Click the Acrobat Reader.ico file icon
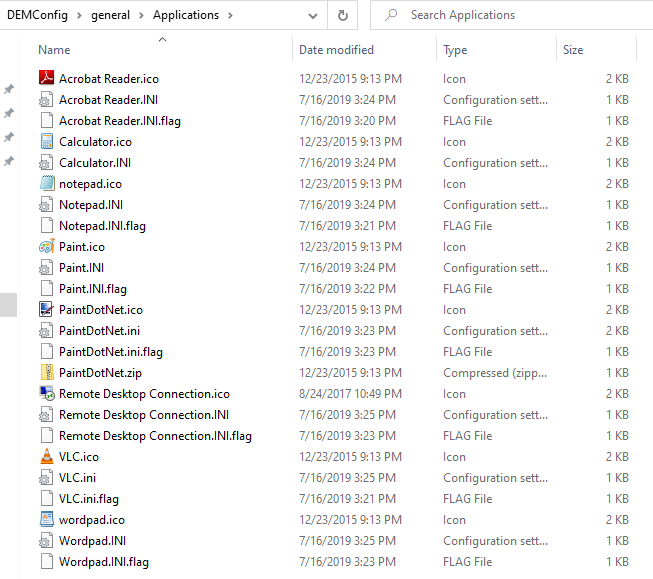 click(46, 79)
